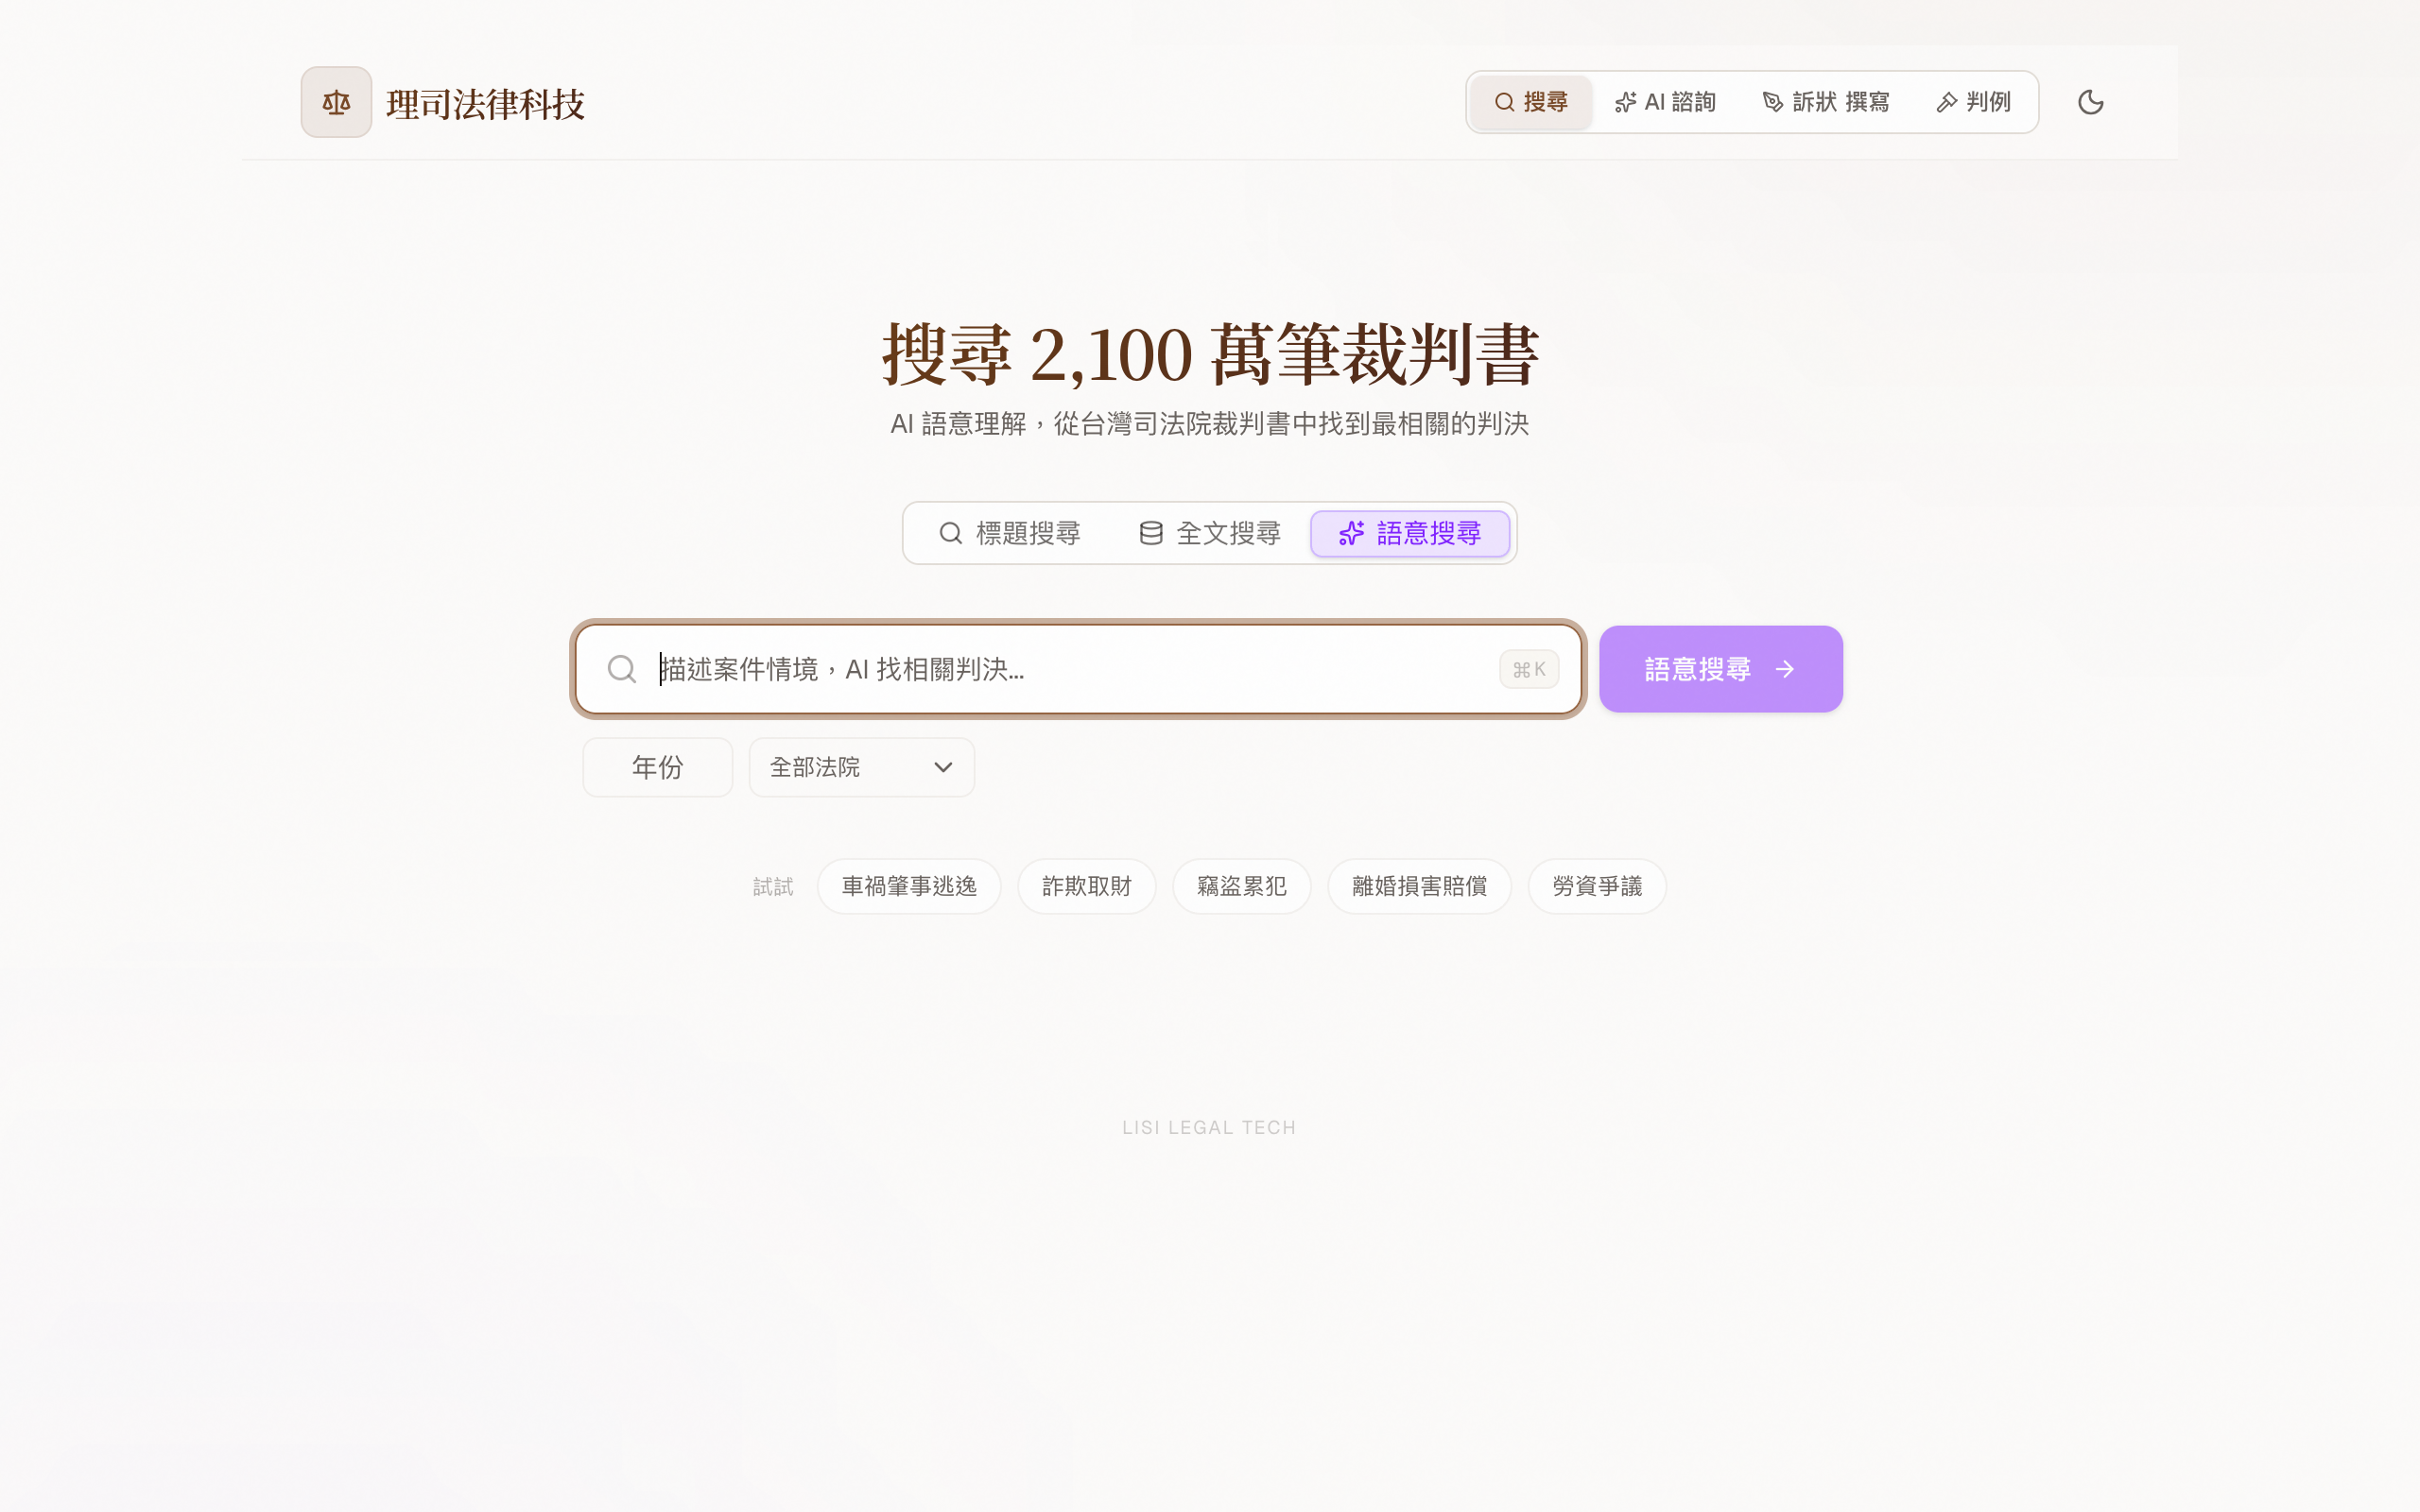
Task: Click magnifier icon inside search box
Action: click(x=622, y=669)
